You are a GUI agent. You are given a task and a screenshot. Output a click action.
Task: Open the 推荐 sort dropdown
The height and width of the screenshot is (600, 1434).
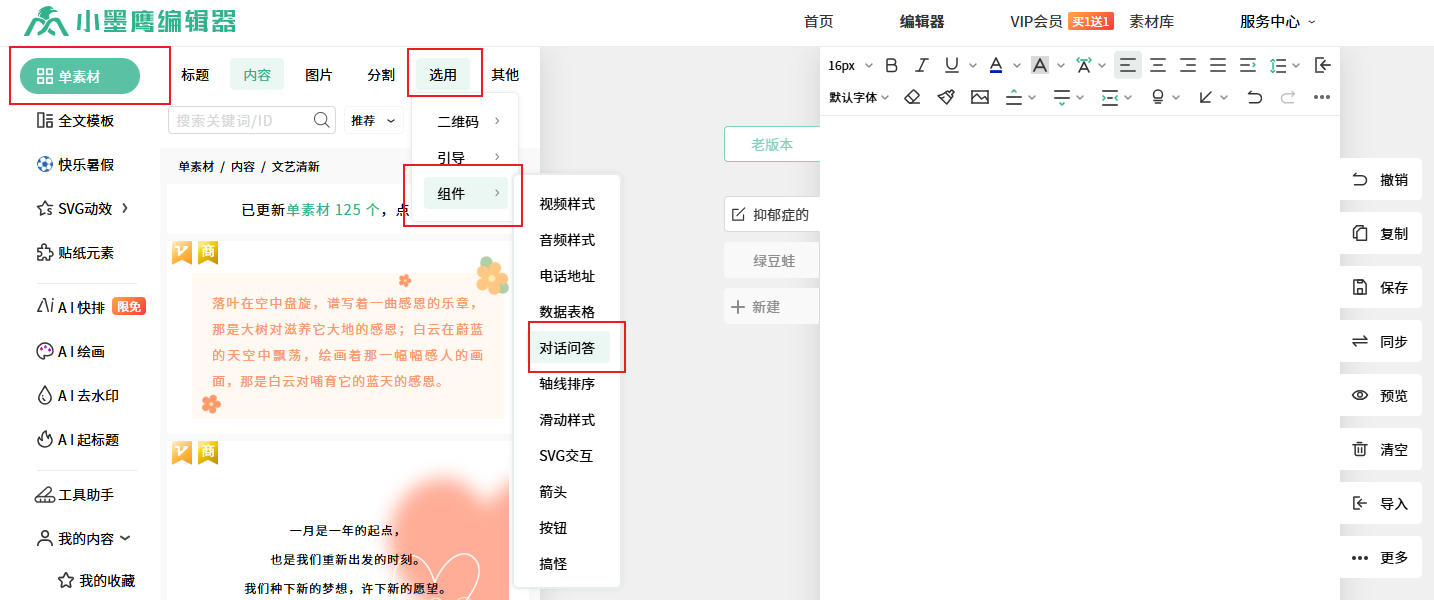click(374, 120)
